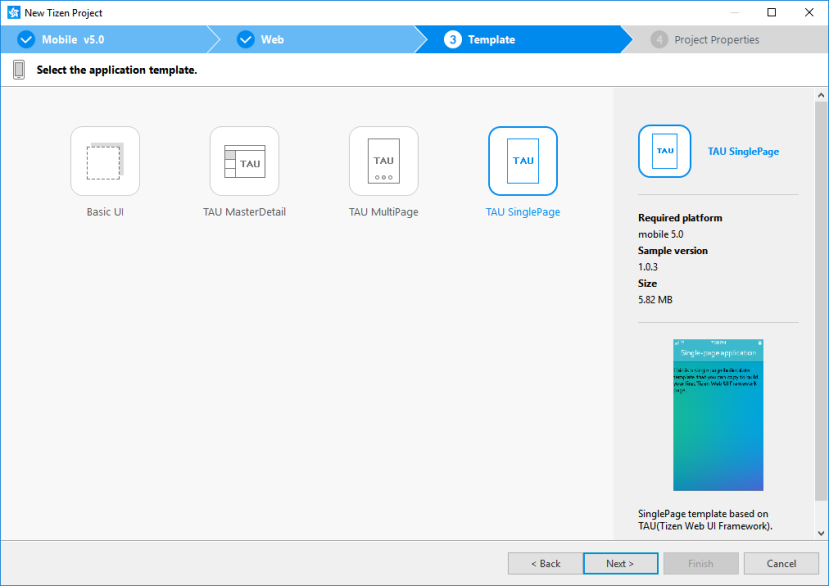Cancel the new project wizard
Screen dimensions: 829x586
[x=781, y=563]
